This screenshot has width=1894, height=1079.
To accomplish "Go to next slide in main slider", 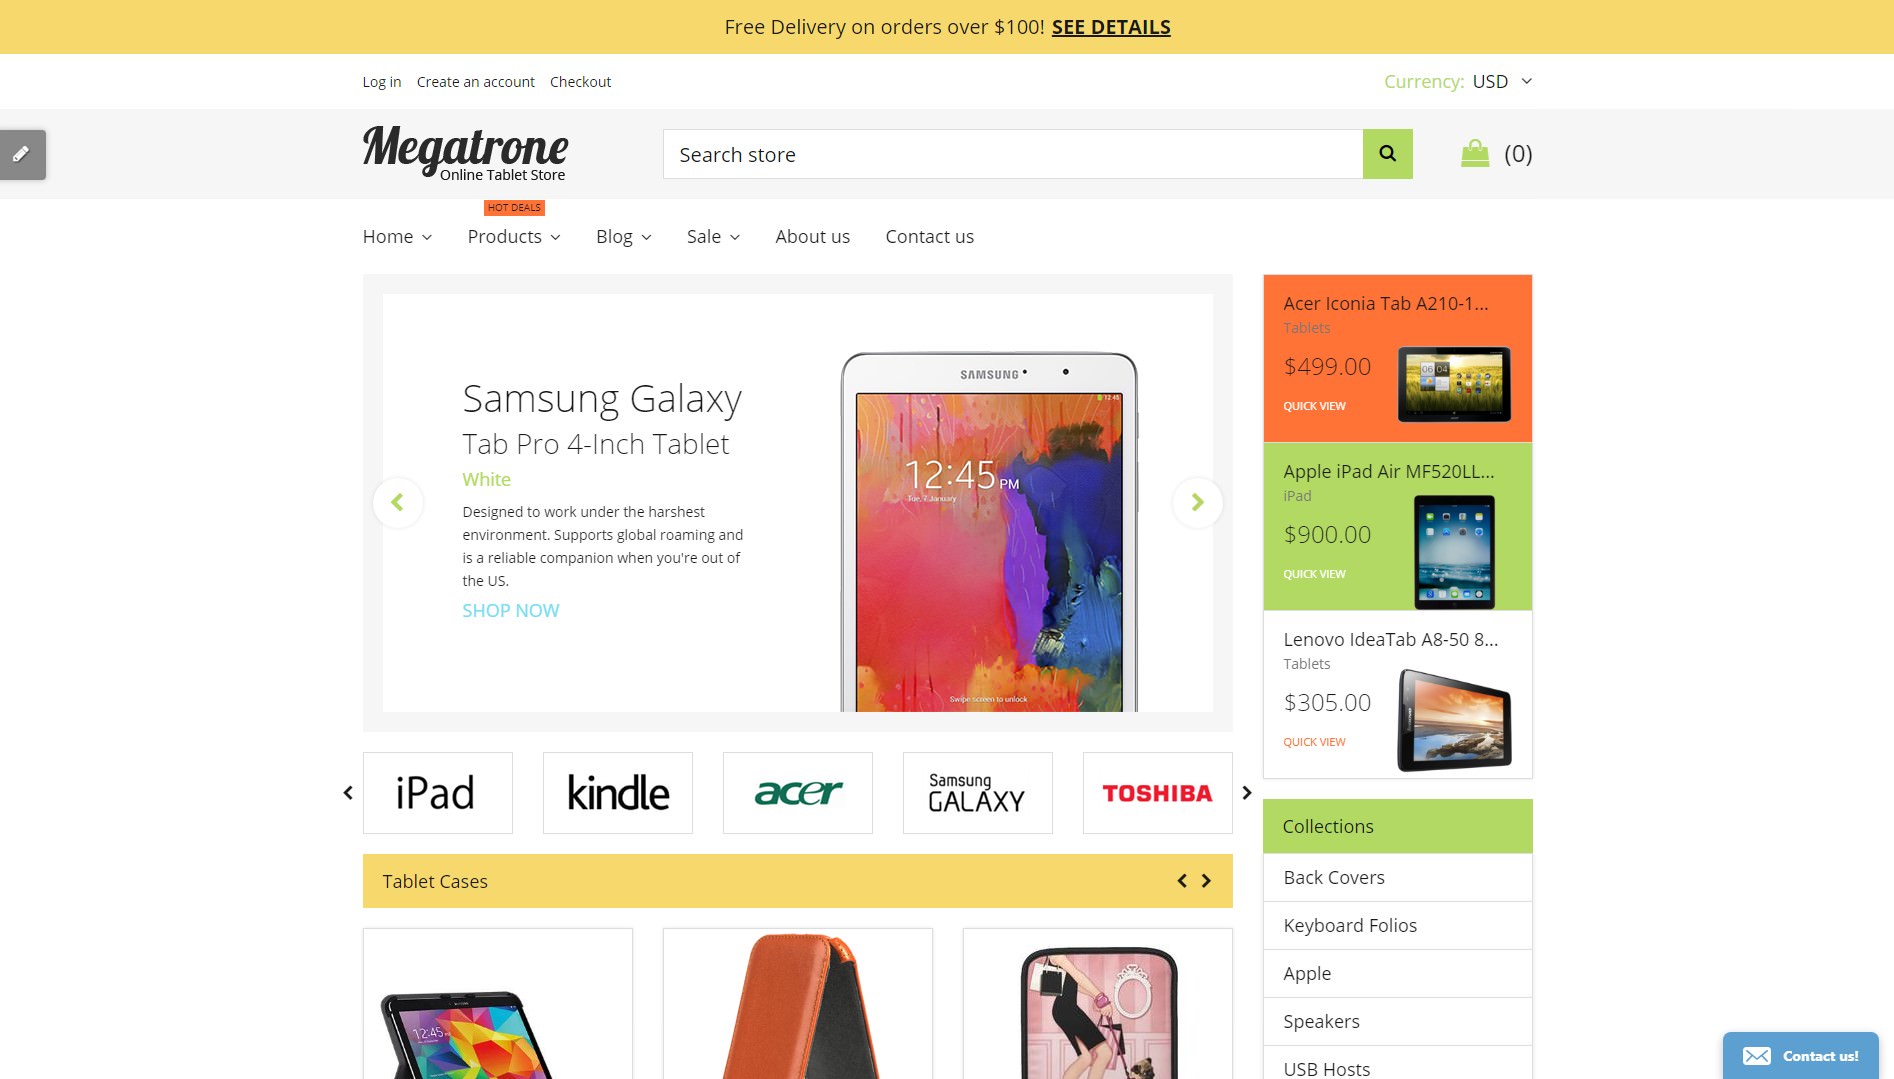I will [x=1197, y=502].
